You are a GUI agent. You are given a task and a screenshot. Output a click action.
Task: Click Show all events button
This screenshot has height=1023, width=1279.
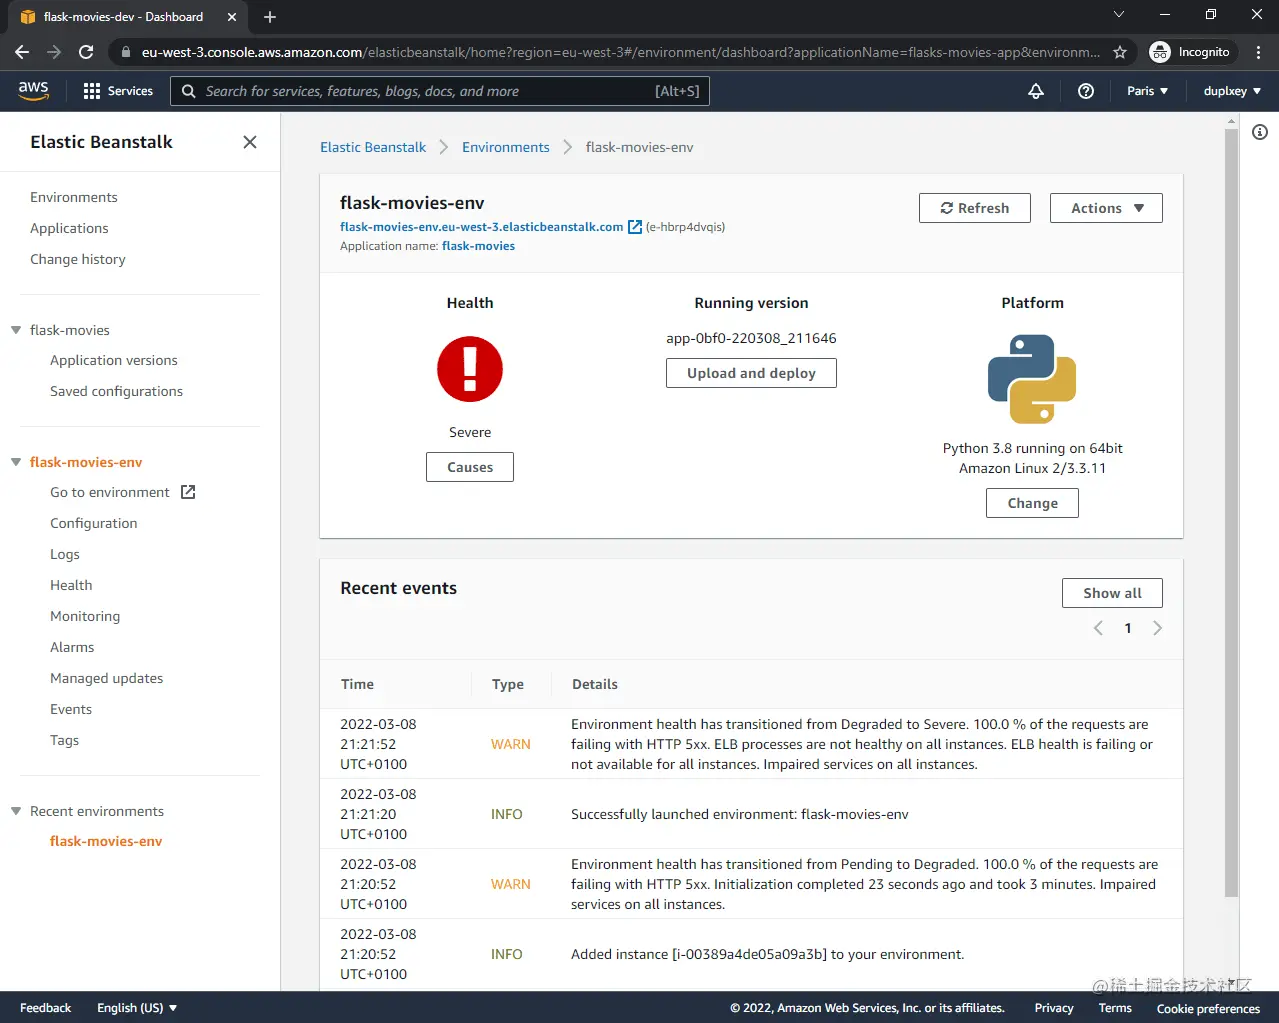[x=1112, y=593]
